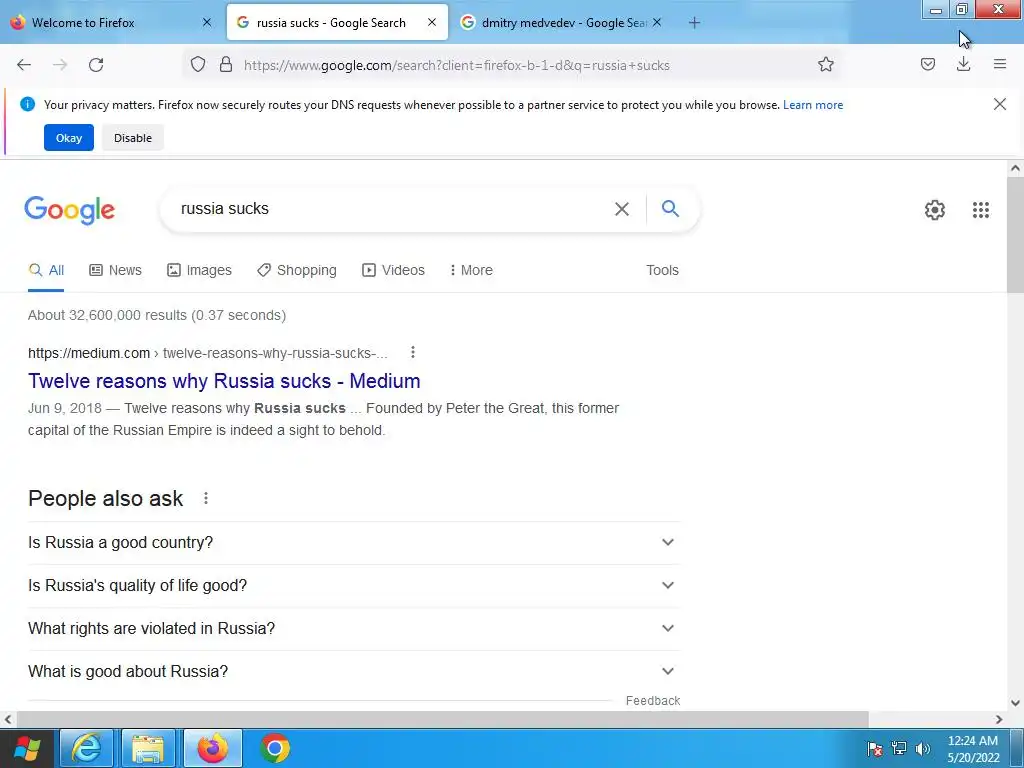Viewport: 1024px width, 768px height.
Task: Open clock and date in system tray
Action: coord(973,749)
